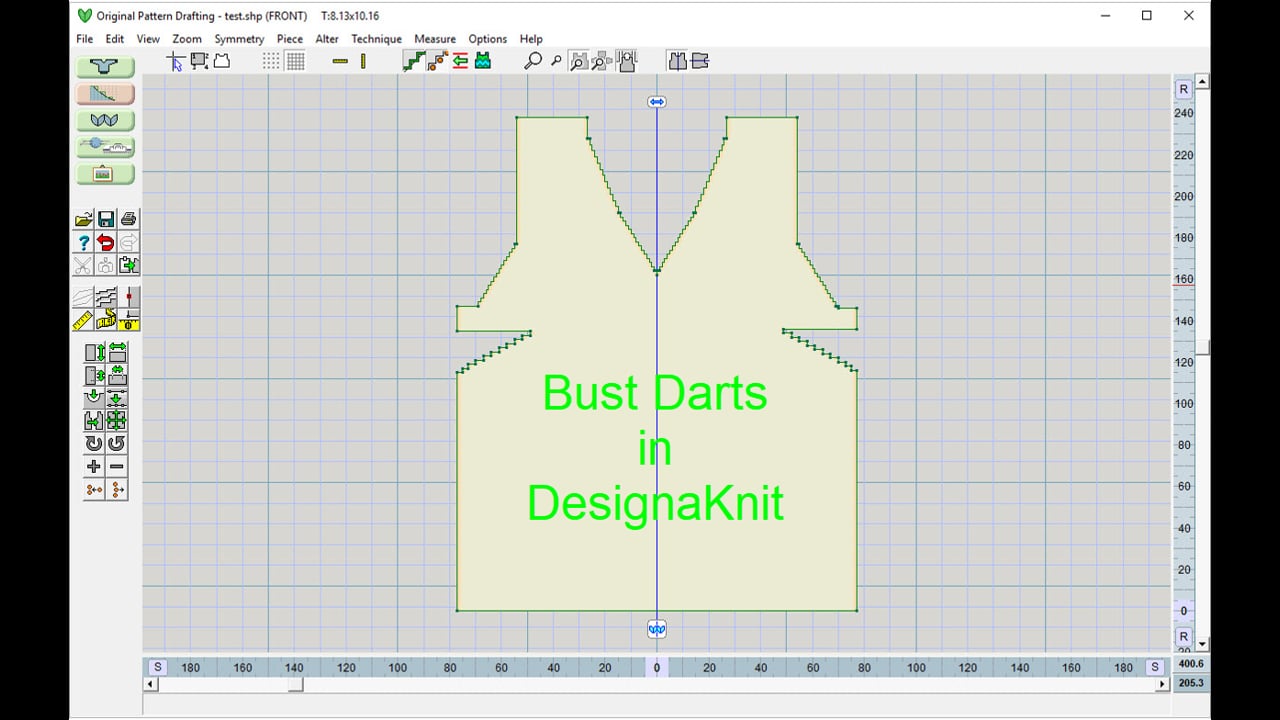
Task: Click the zero origin measure icon
Action: tap(129, 320)
